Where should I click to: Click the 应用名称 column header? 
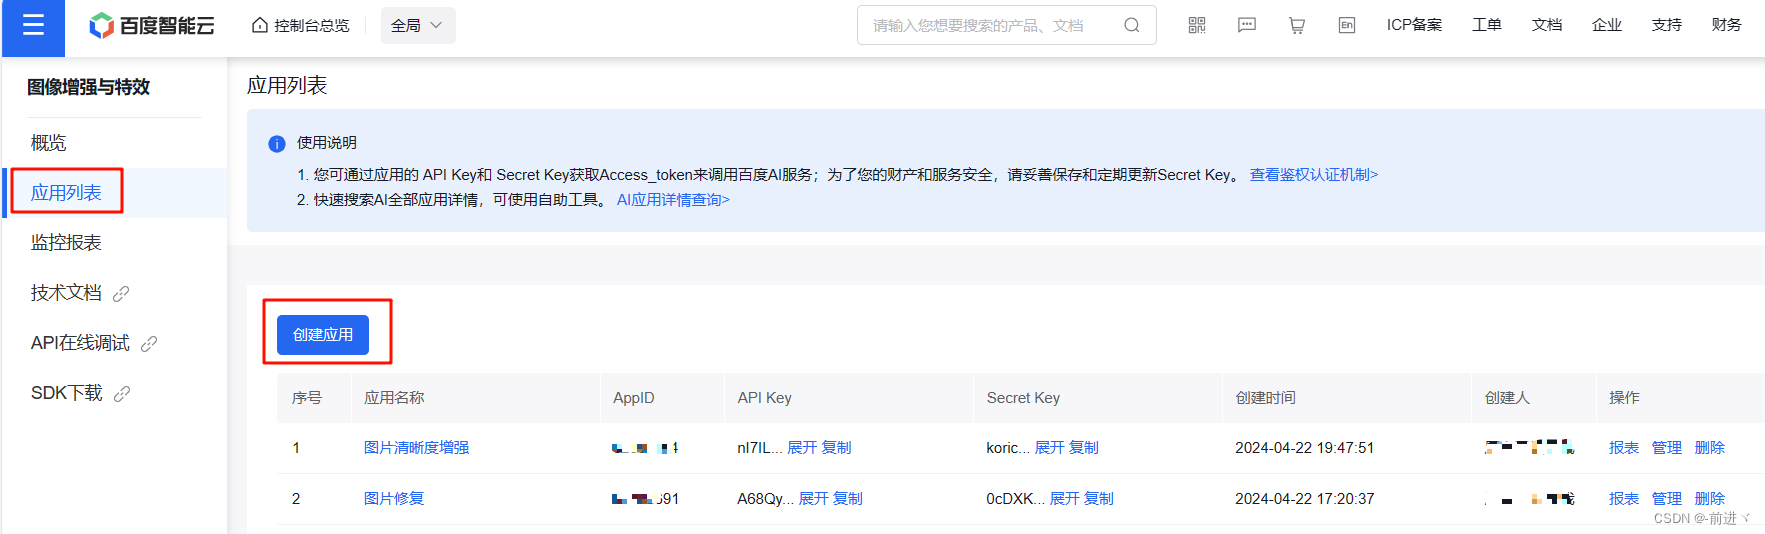point(394,398)
